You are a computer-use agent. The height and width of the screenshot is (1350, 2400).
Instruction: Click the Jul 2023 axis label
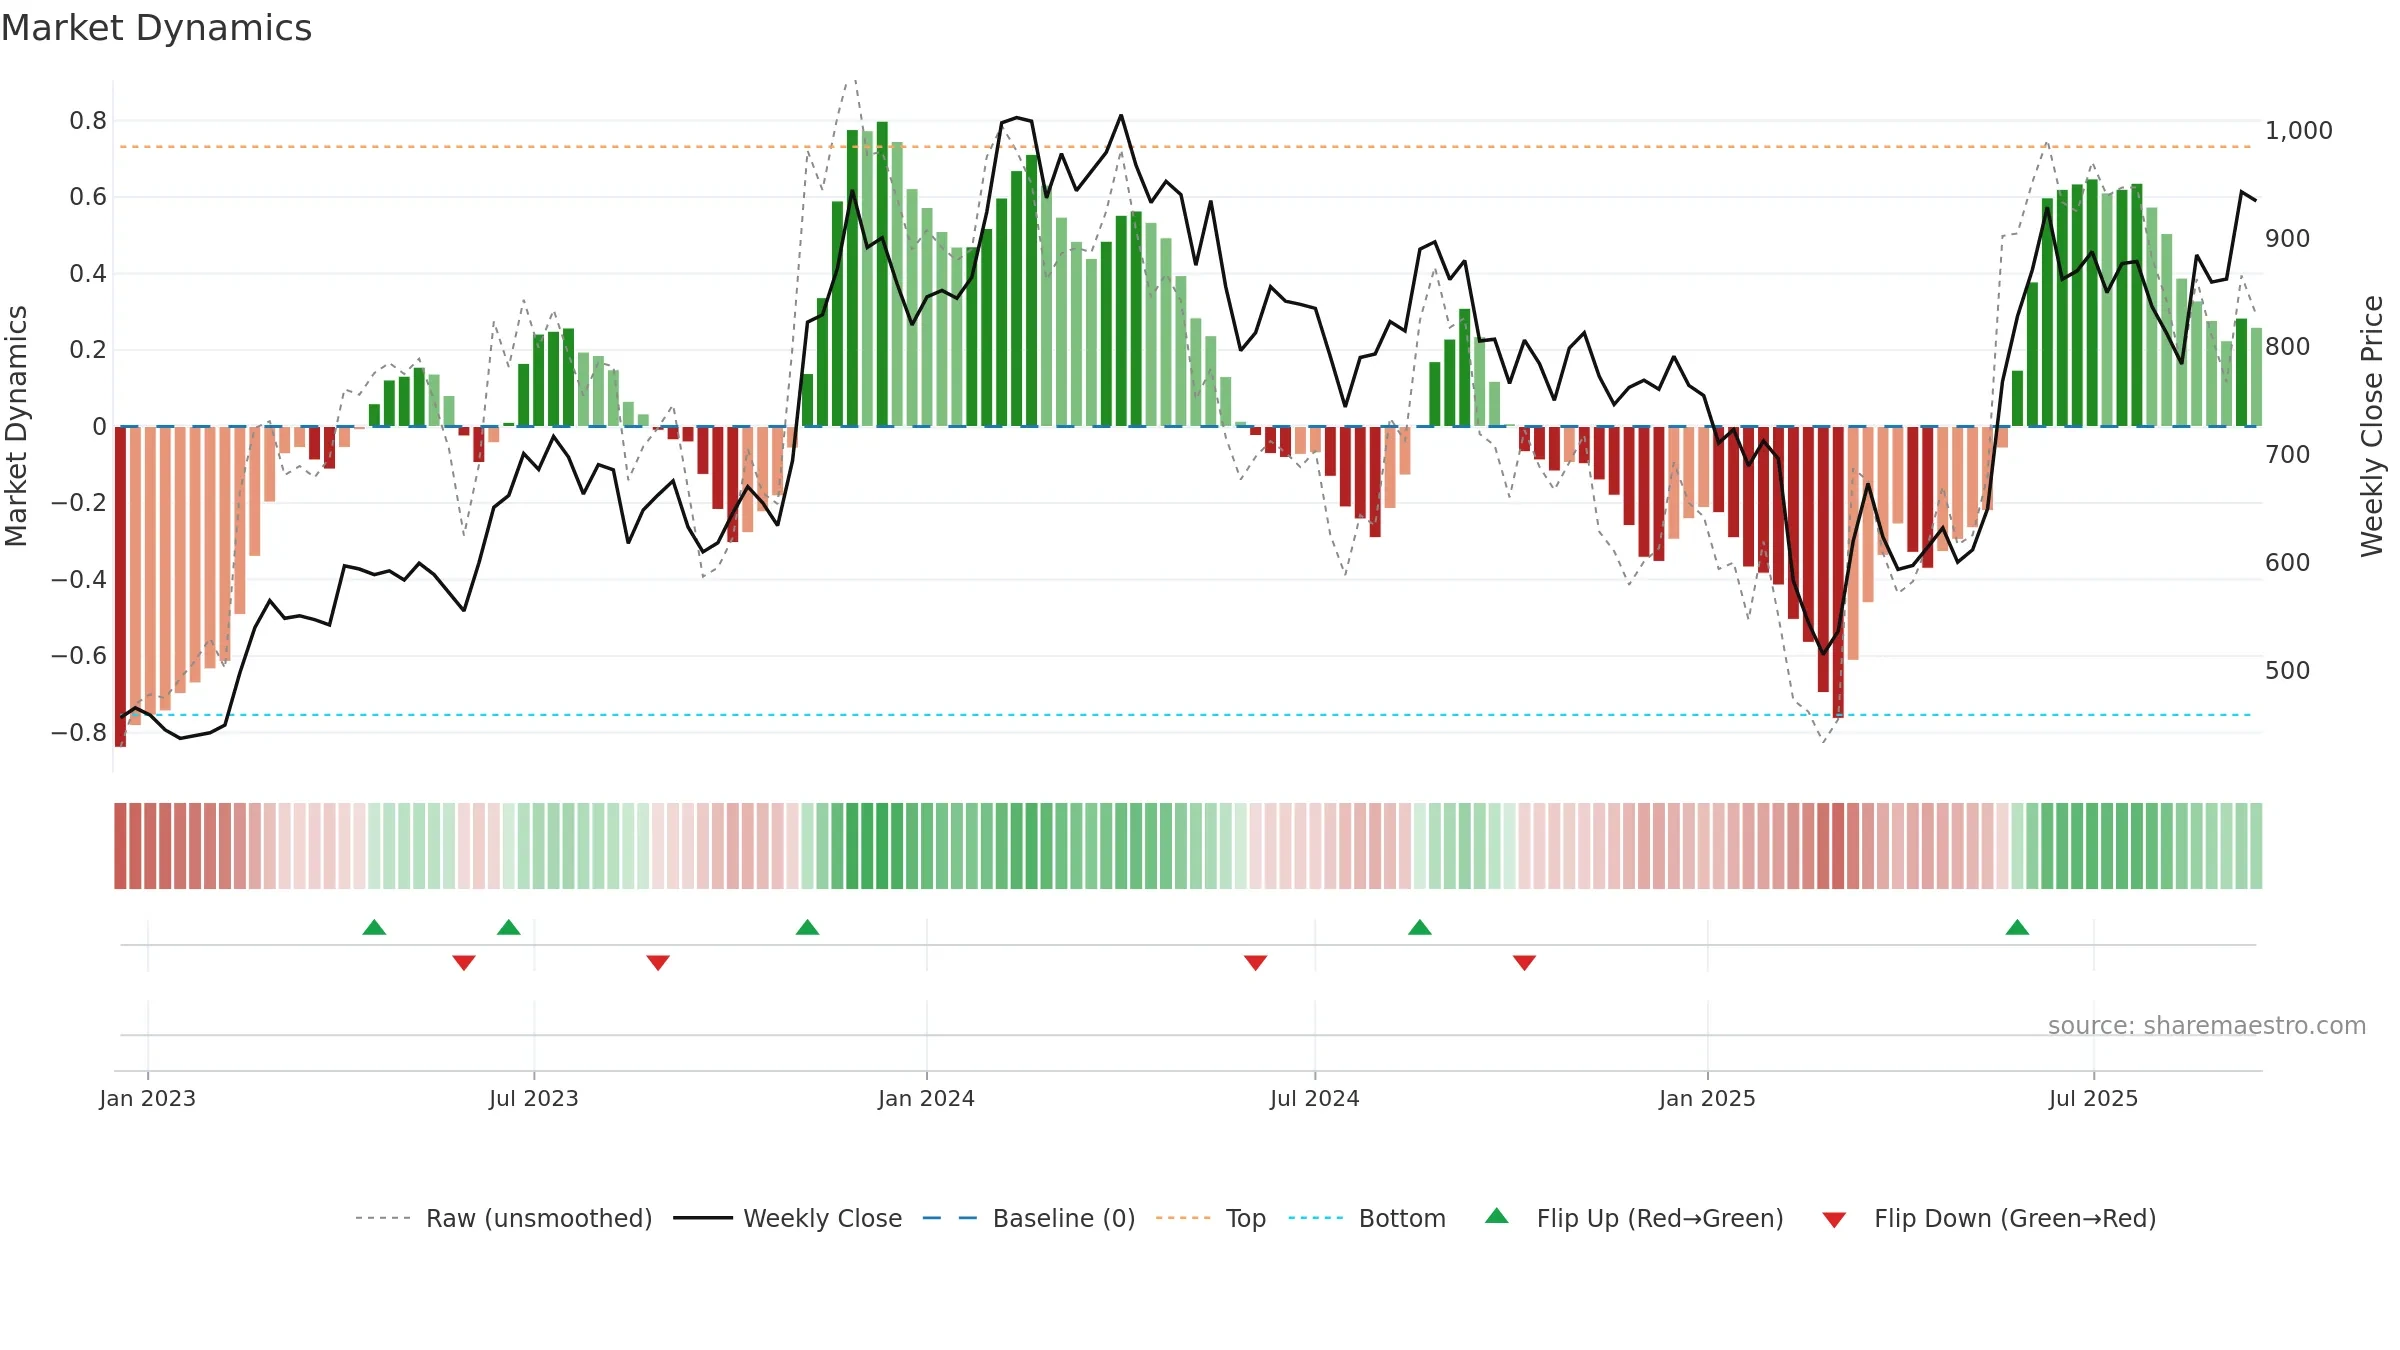point(534,1098)
